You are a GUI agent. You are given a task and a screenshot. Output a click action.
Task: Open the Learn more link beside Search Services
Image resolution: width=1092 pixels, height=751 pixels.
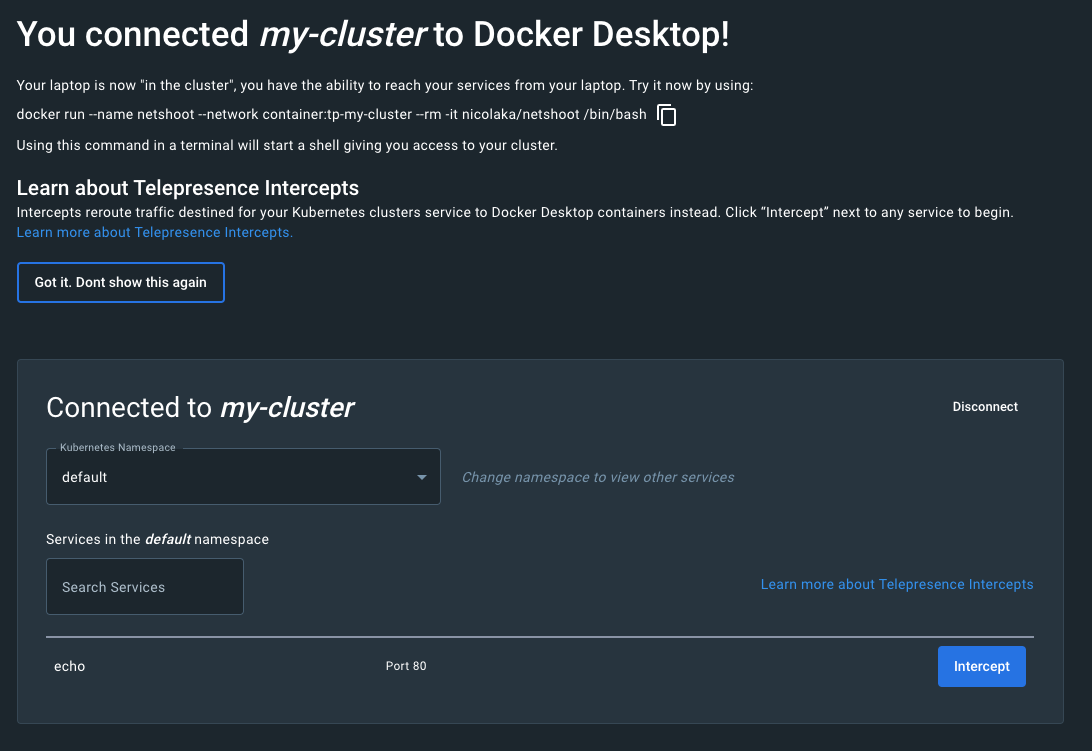[x=897, y=584]
